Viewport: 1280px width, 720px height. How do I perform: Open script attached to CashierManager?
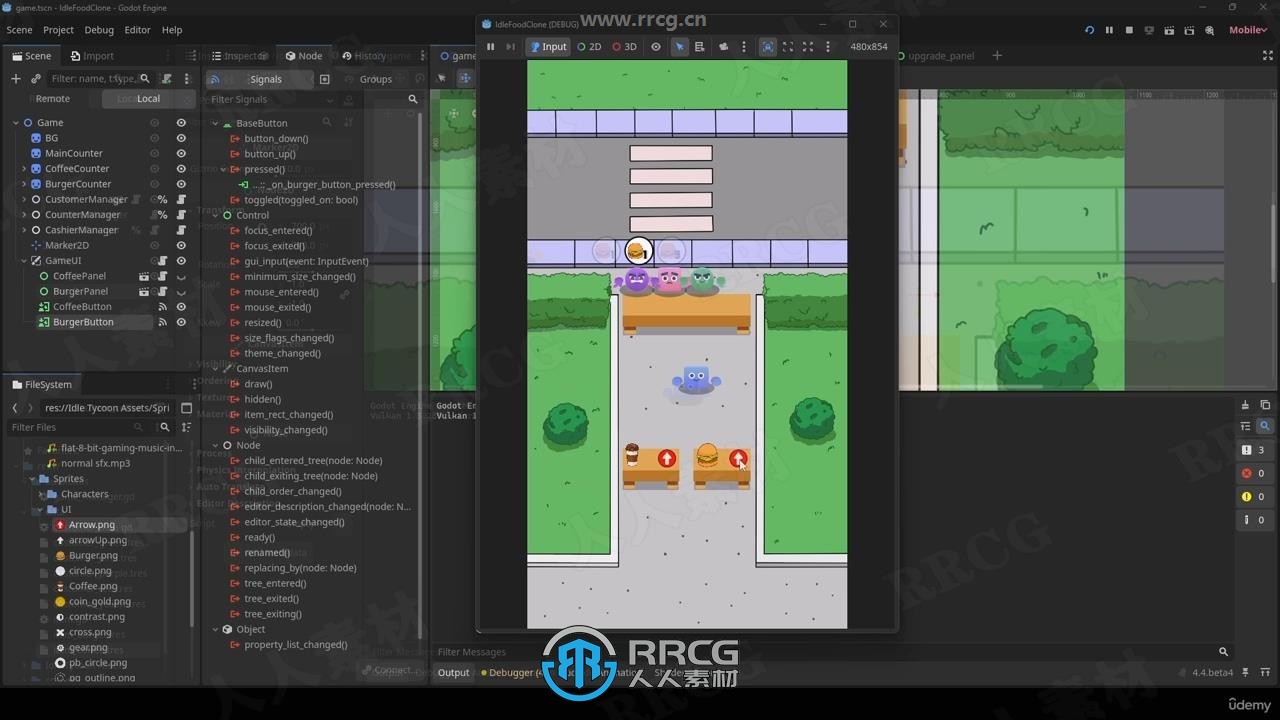click(181, 230)
